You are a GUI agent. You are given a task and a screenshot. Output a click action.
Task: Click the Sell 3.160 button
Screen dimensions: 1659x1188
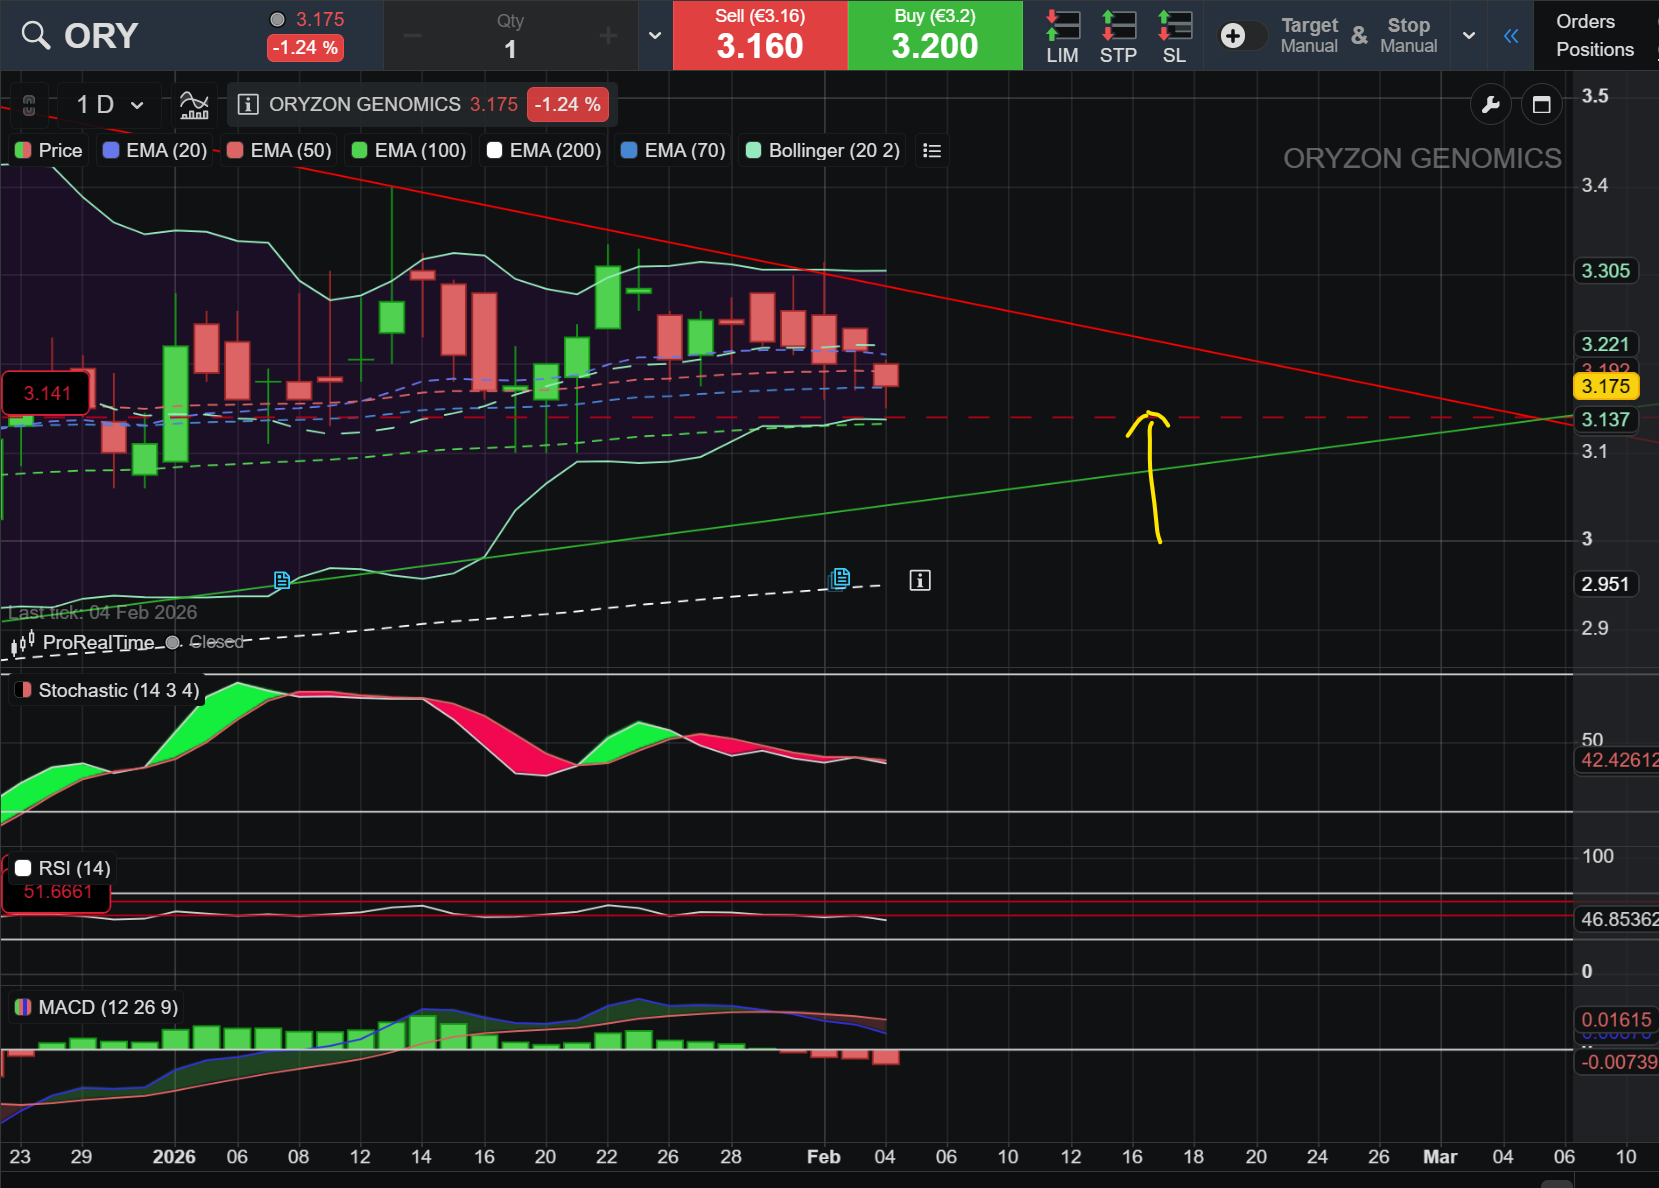[x=760, y=35]
